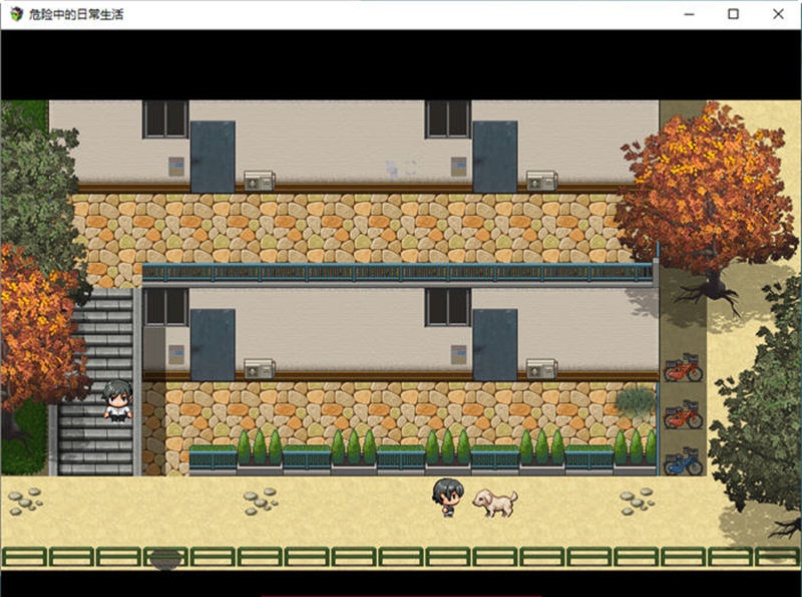This screenshot has width=802, height=597.
Task: Maximize the game window
Action: point(733,15)
